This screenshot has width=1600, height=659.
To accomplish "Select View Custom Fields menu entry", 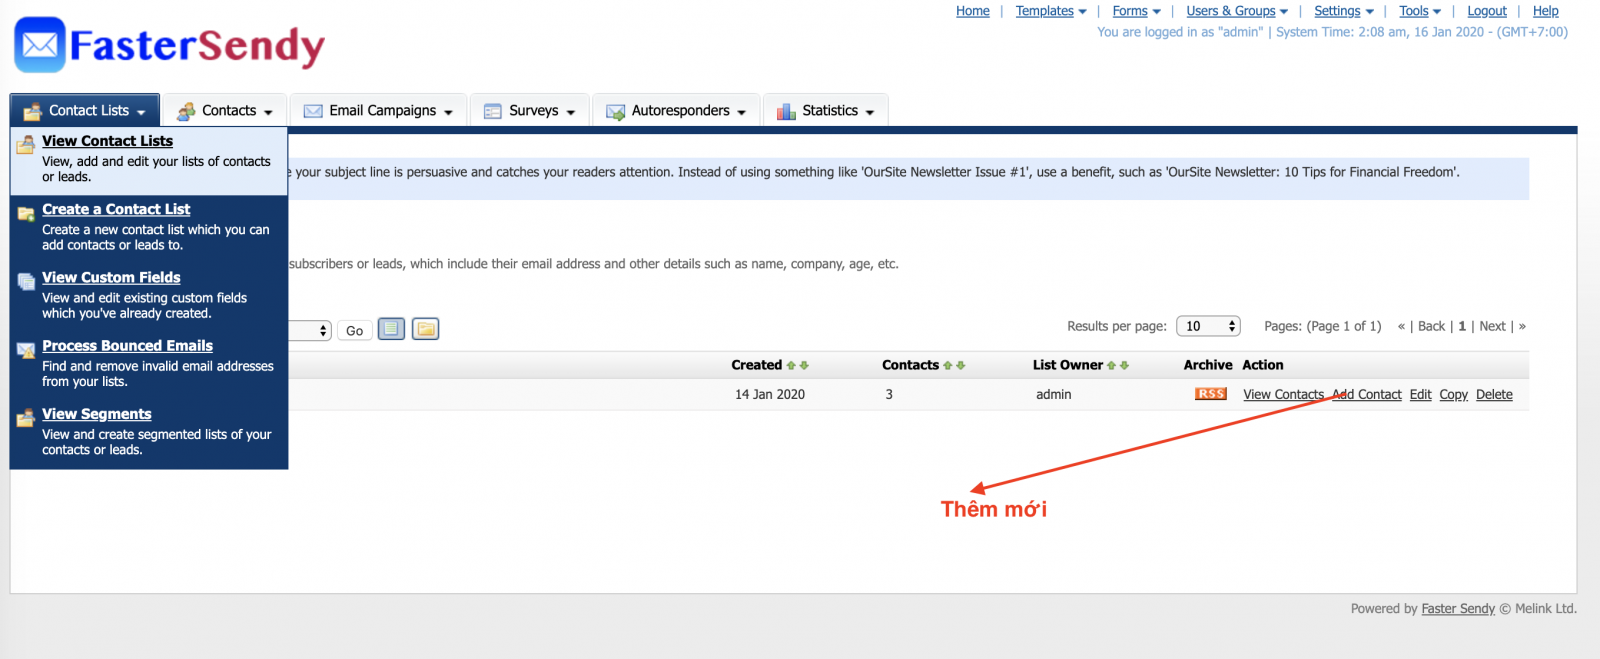I will pyautogui.click(x=111, y=277).
